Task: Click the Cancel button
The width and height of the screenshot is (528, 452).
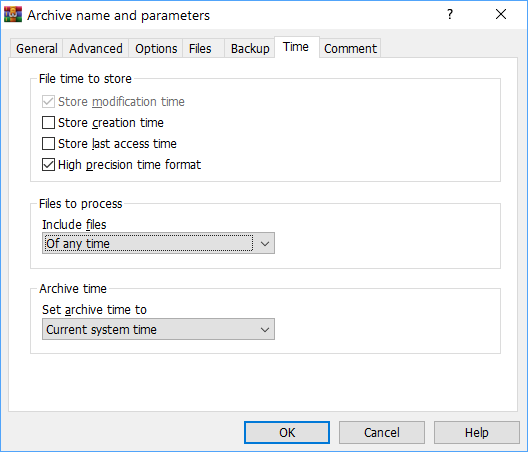Action: coord(382,432)
